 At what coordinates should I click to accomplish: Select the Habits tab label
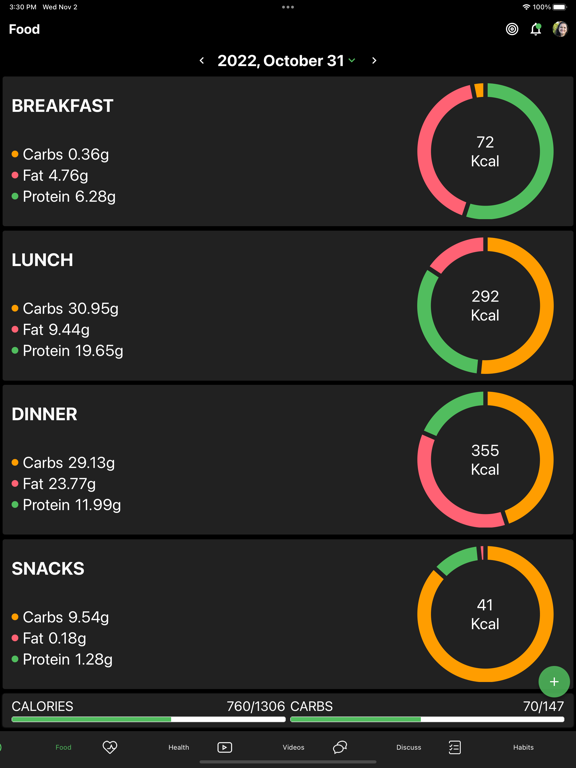coord(523,747)
